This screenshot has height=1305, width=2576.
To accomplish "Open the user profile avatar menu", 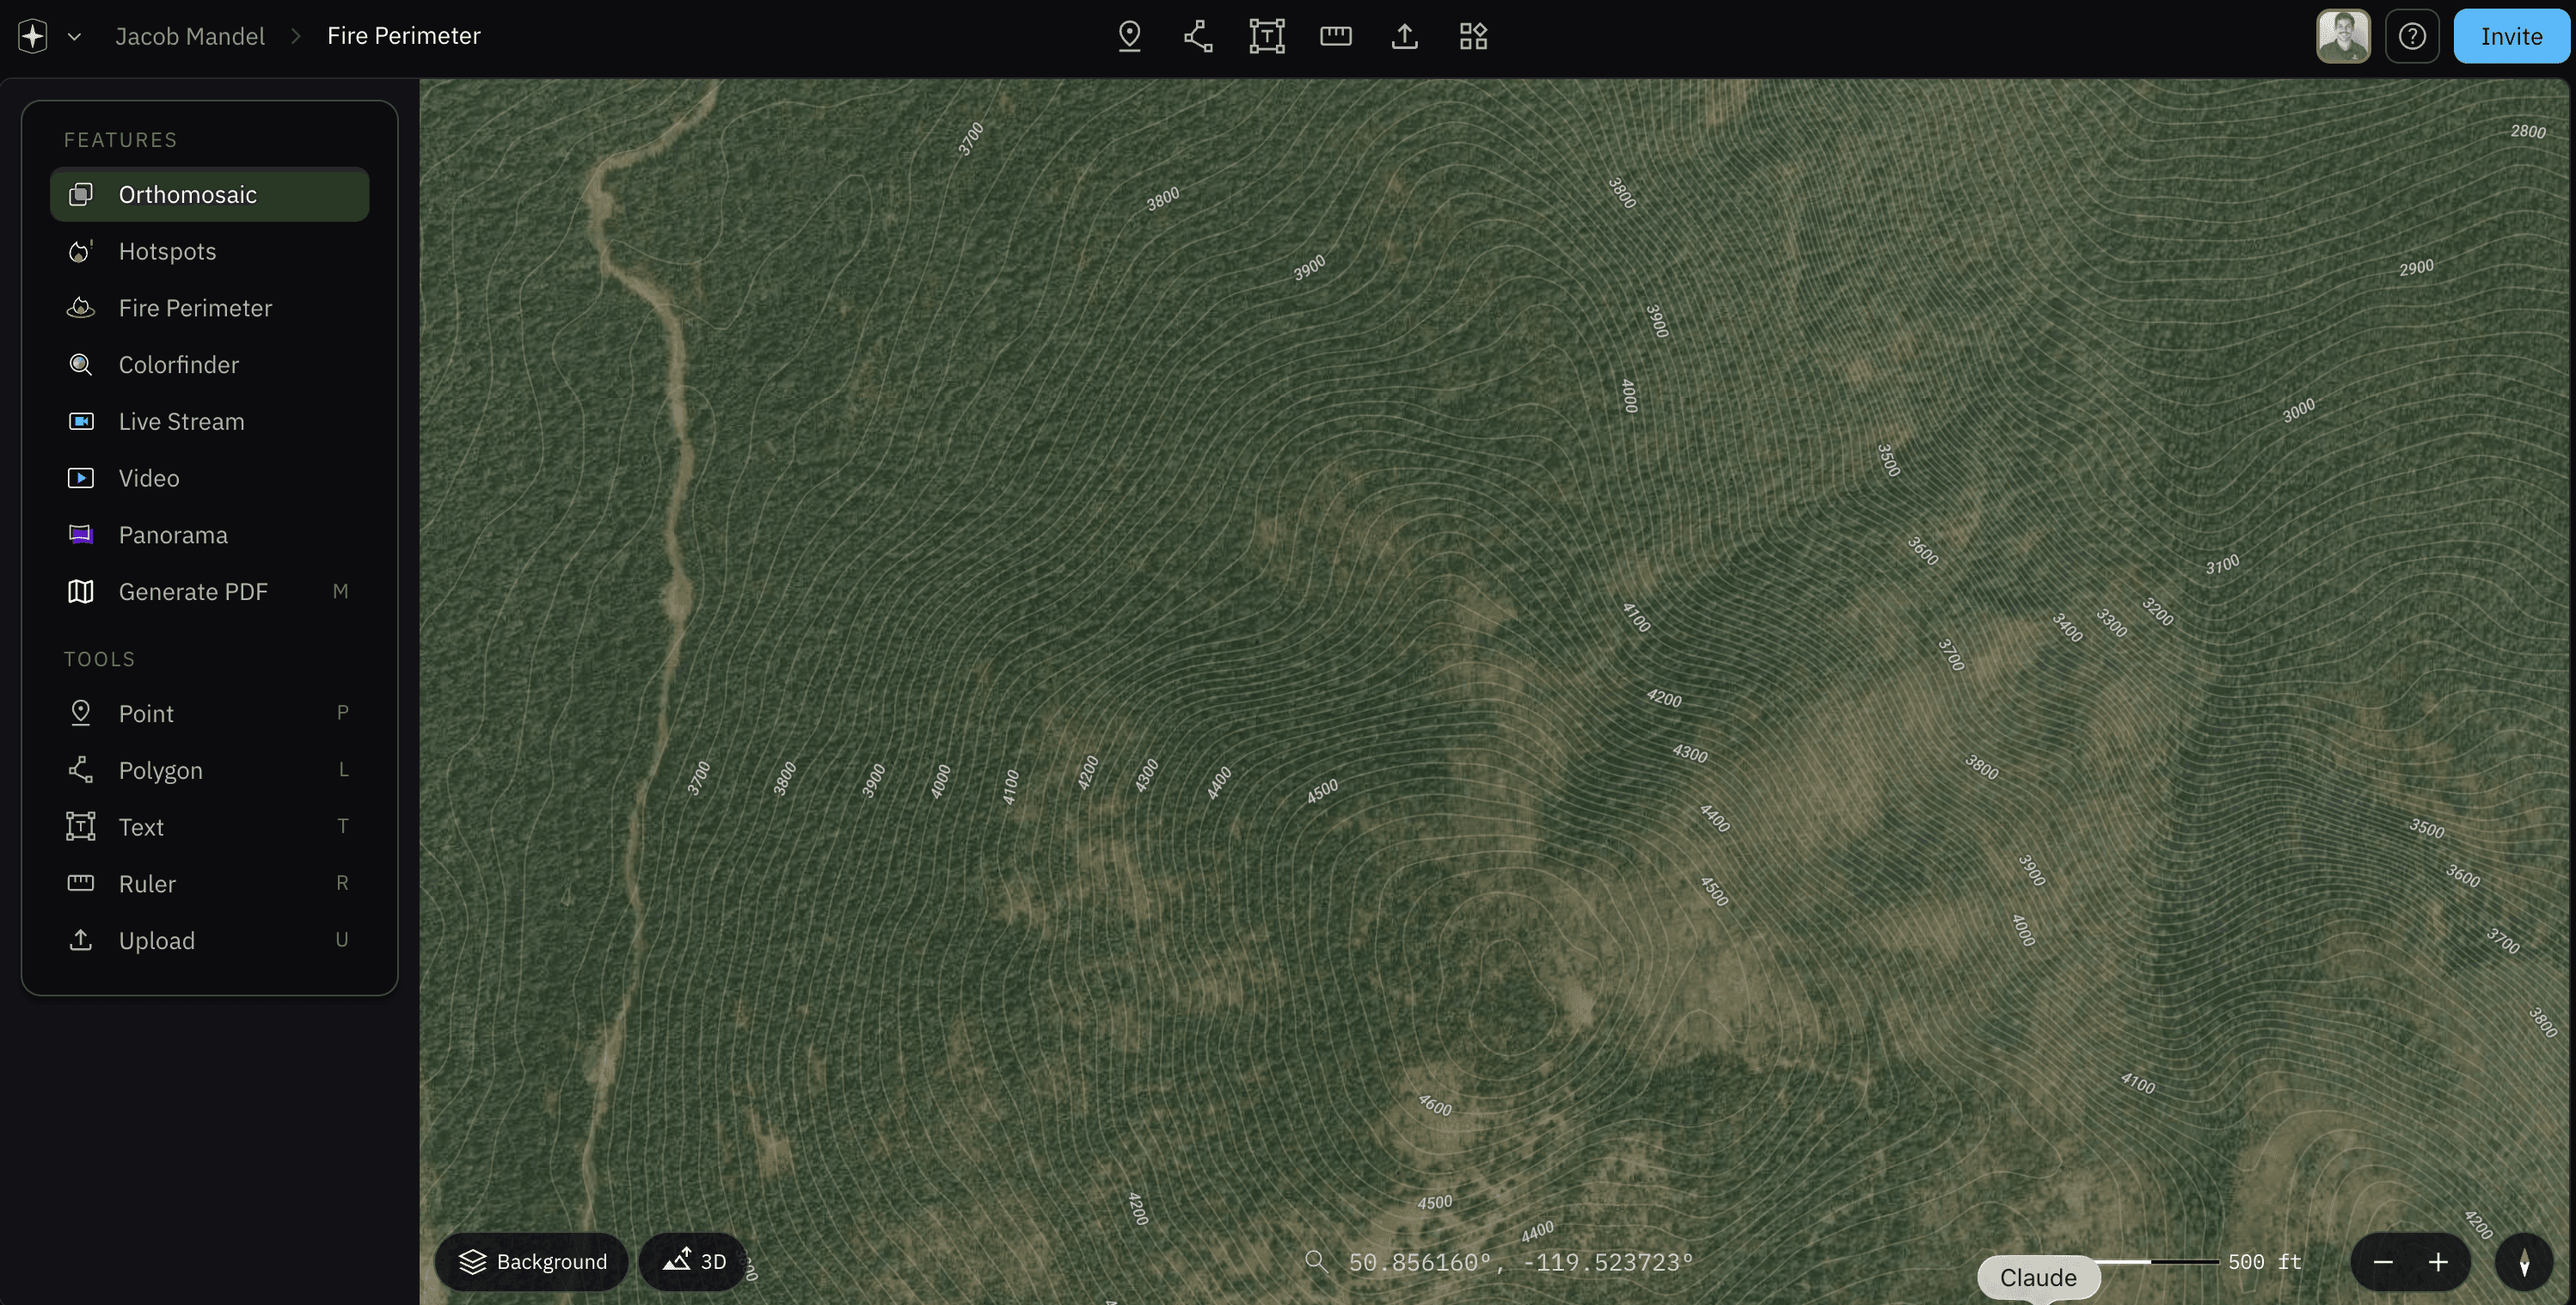I will point(2343,36).
